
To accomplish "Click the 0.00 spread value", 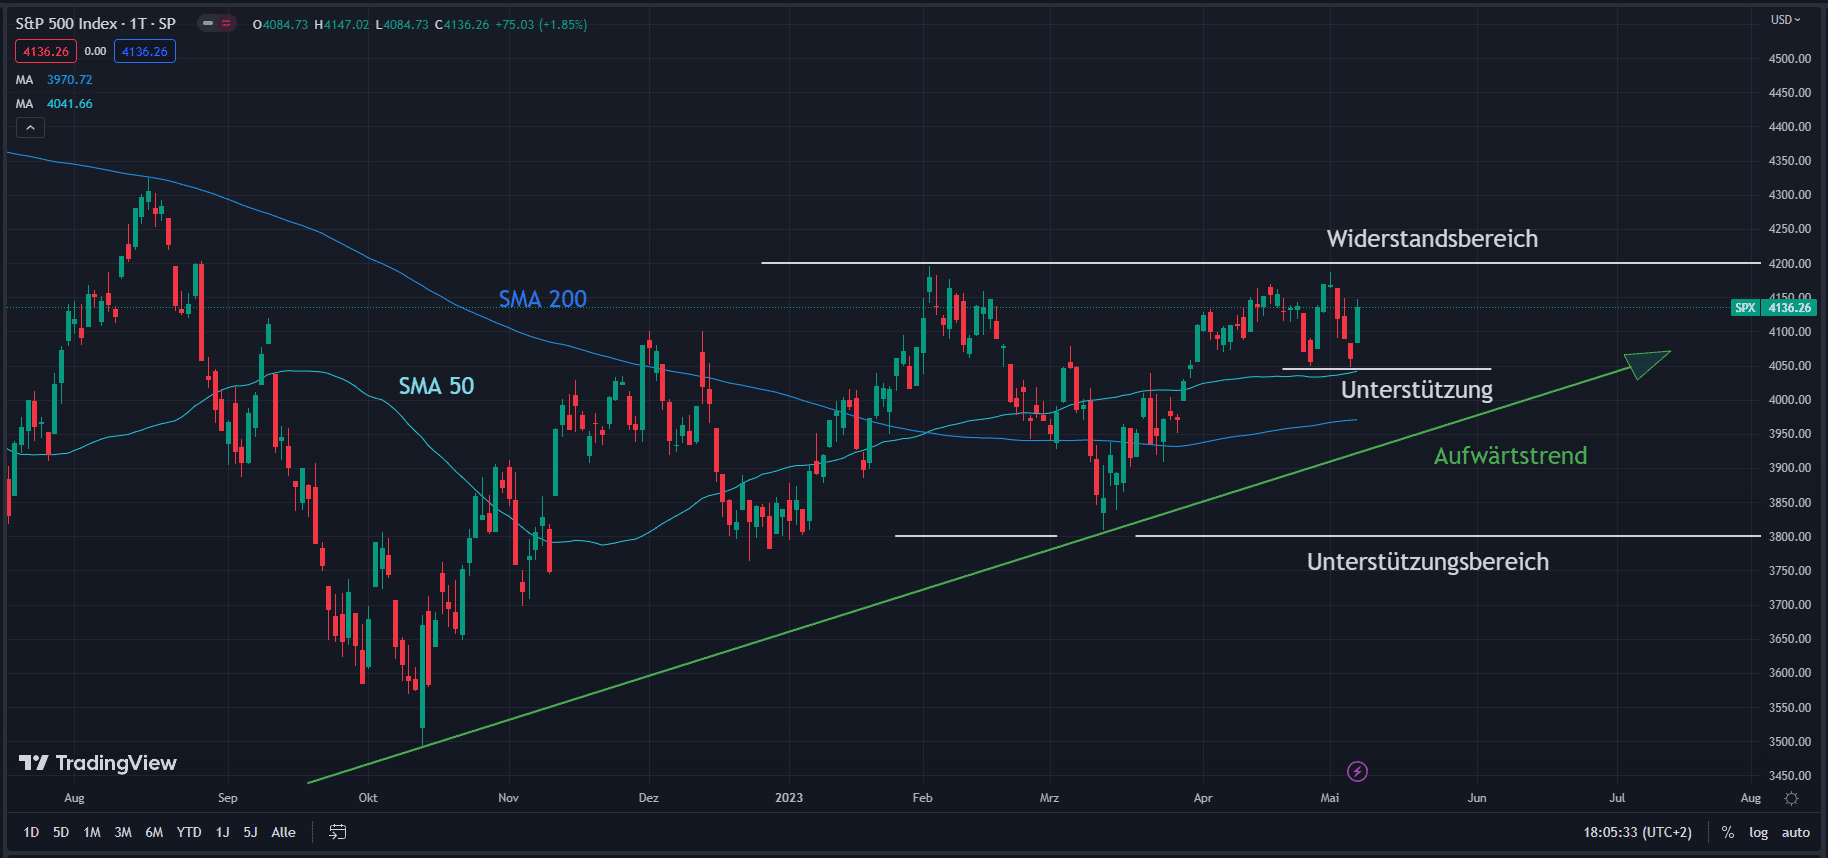I will 95,51.
